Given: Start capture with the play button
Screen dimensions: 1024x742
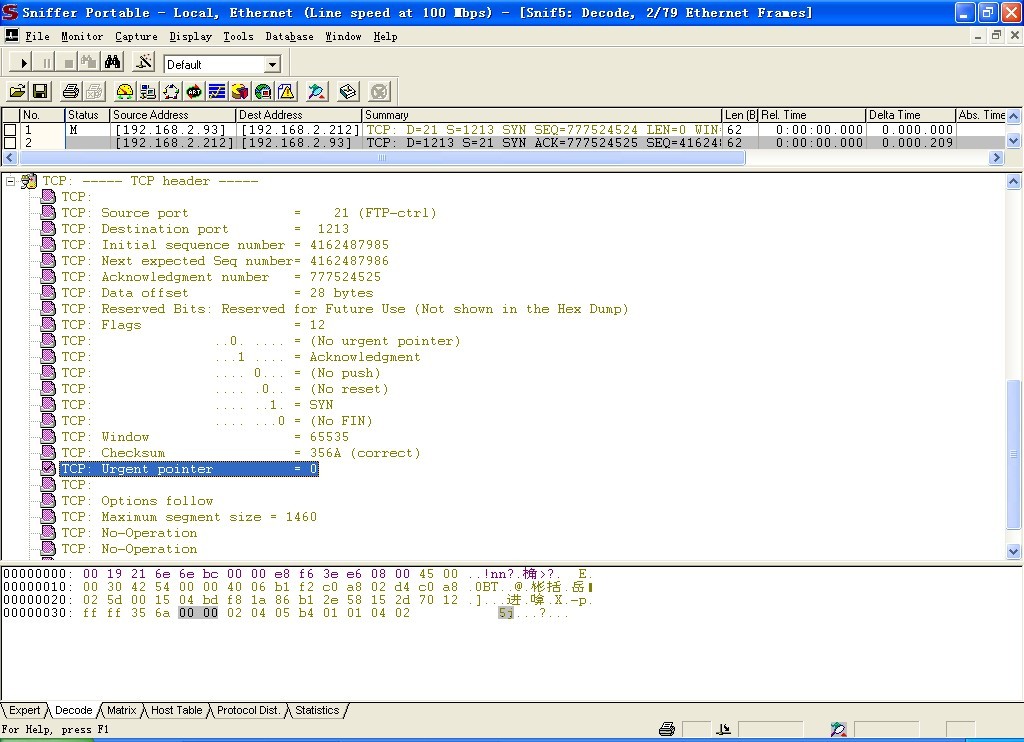Looking at the screenshot, I should click(23, 63).
